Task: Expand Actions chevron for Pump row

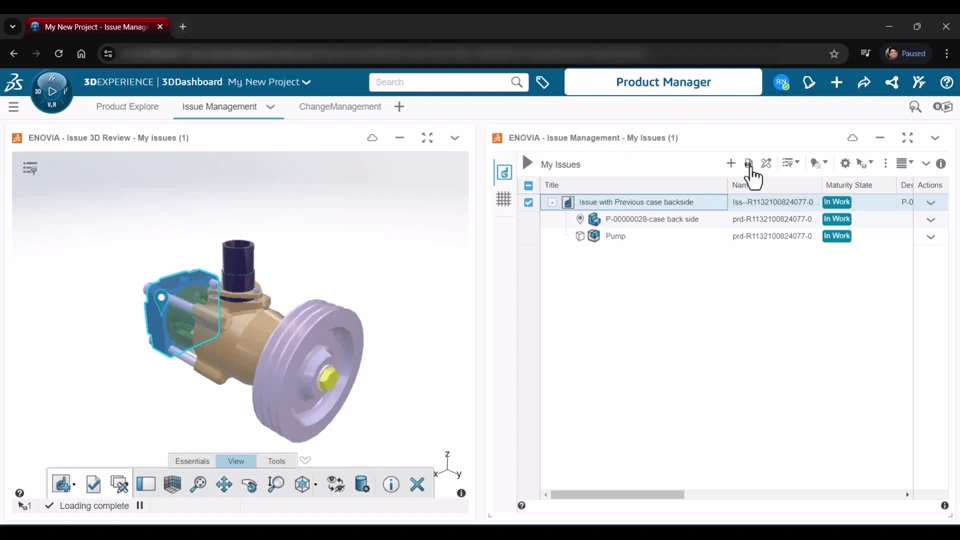Action: 930,237
